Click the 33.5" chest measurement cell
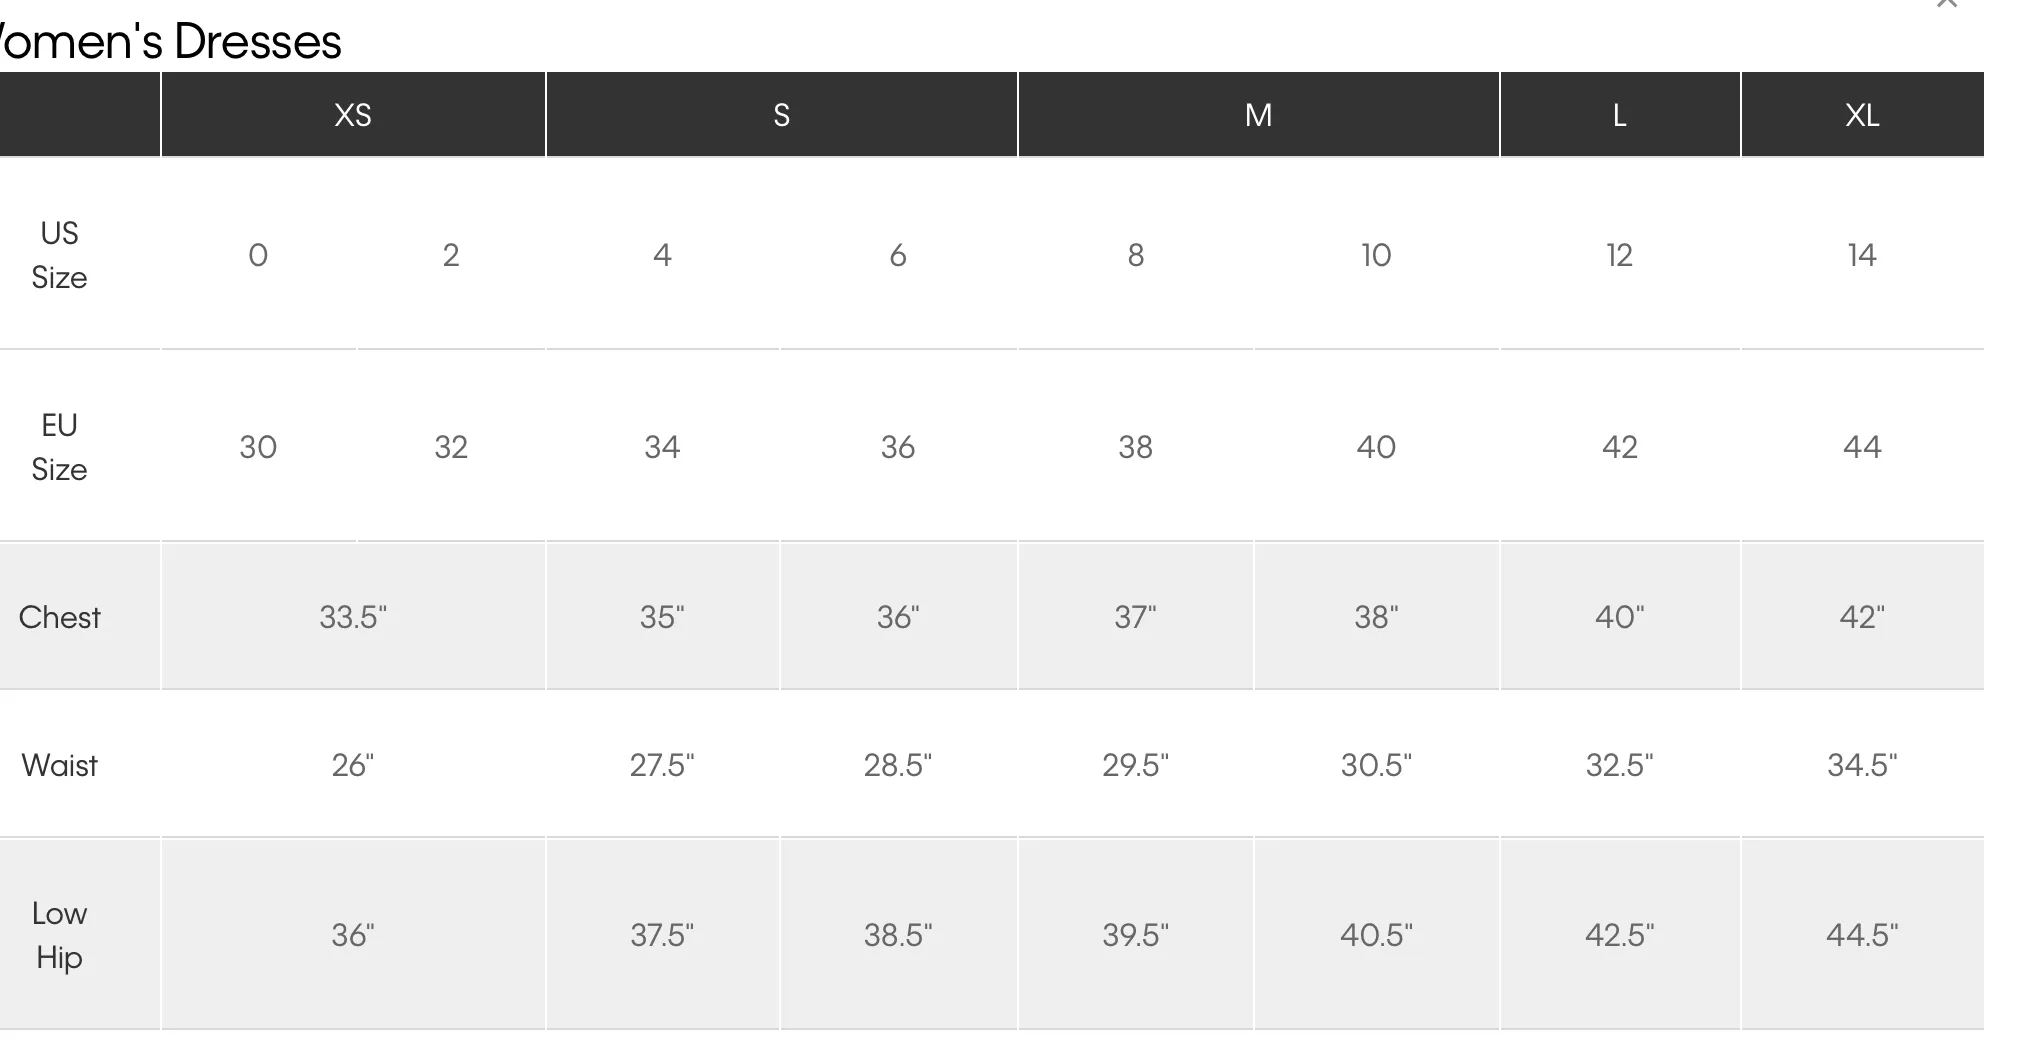Viewport: 2022px width, 1062px height. tap(353, 617)
